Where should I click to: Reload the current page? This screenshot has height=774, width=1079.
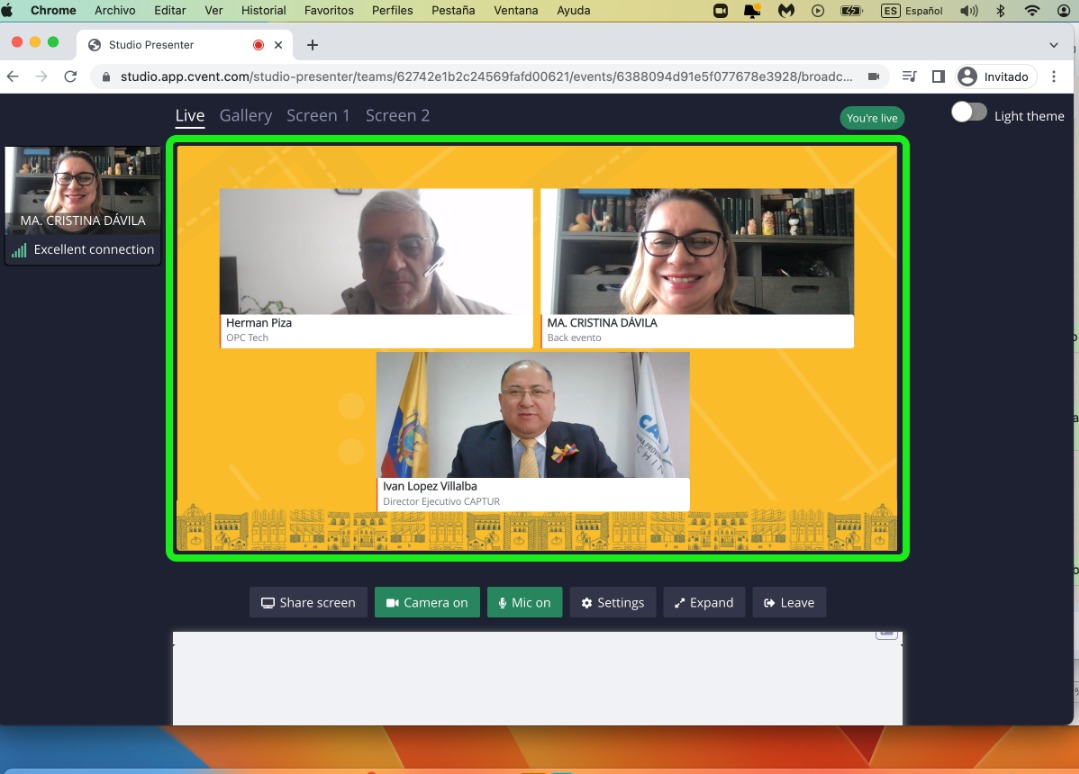pyautogui.click(x=70, y=76)
